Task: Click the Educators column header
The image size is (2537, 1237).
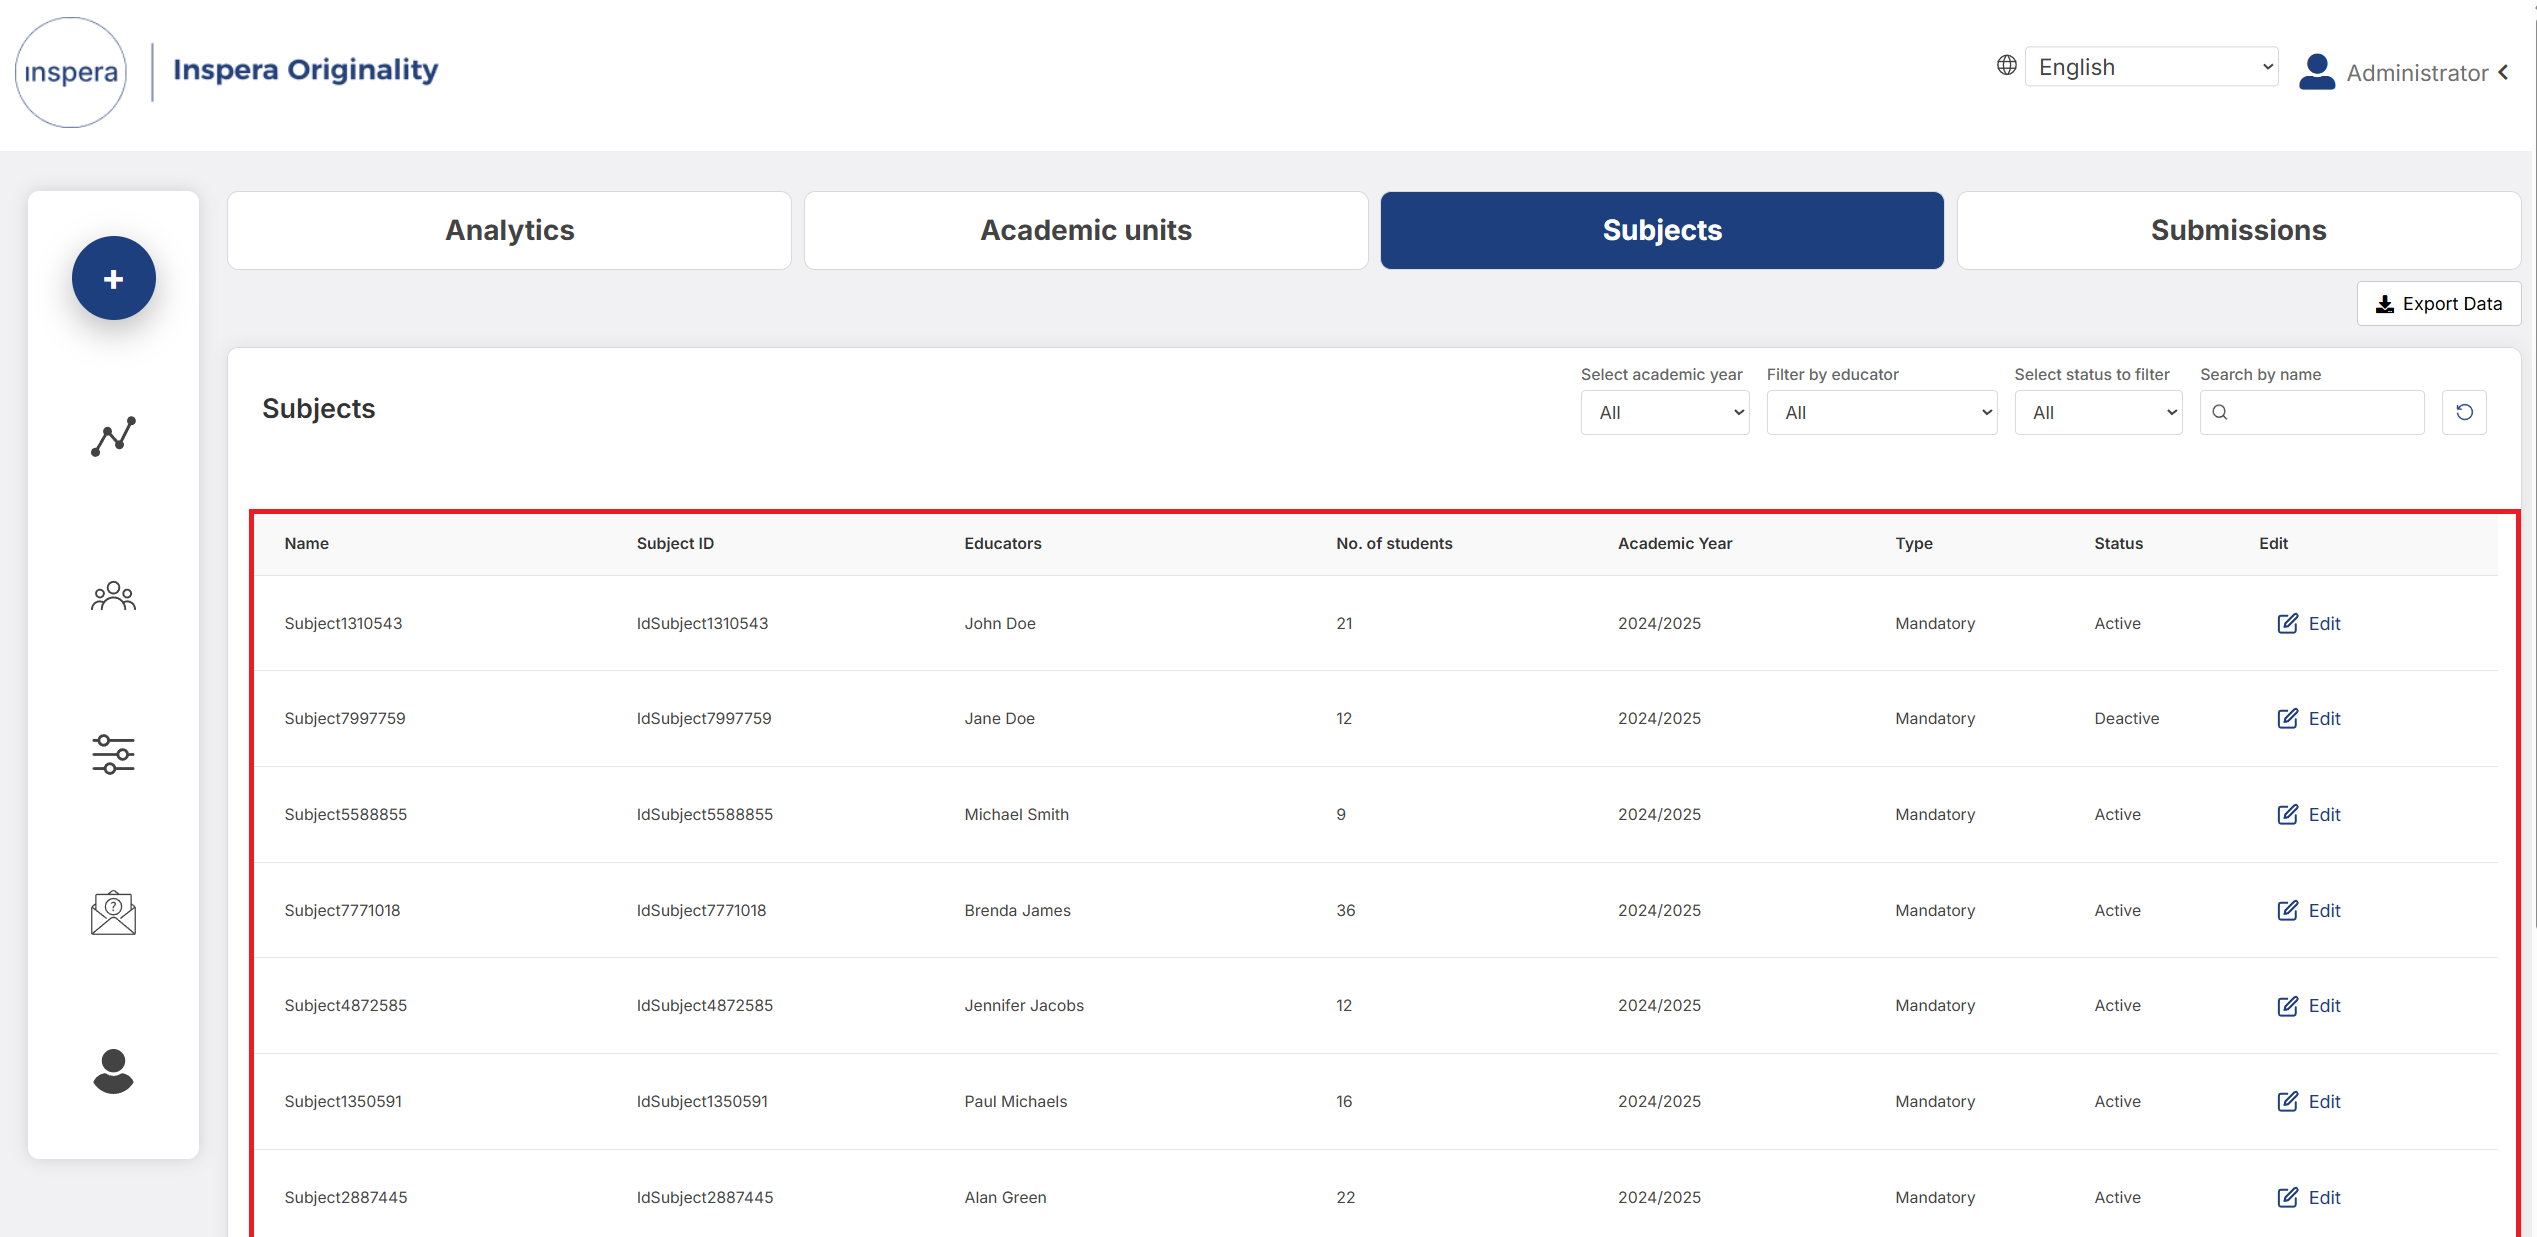Action: tap(1002, 543)
